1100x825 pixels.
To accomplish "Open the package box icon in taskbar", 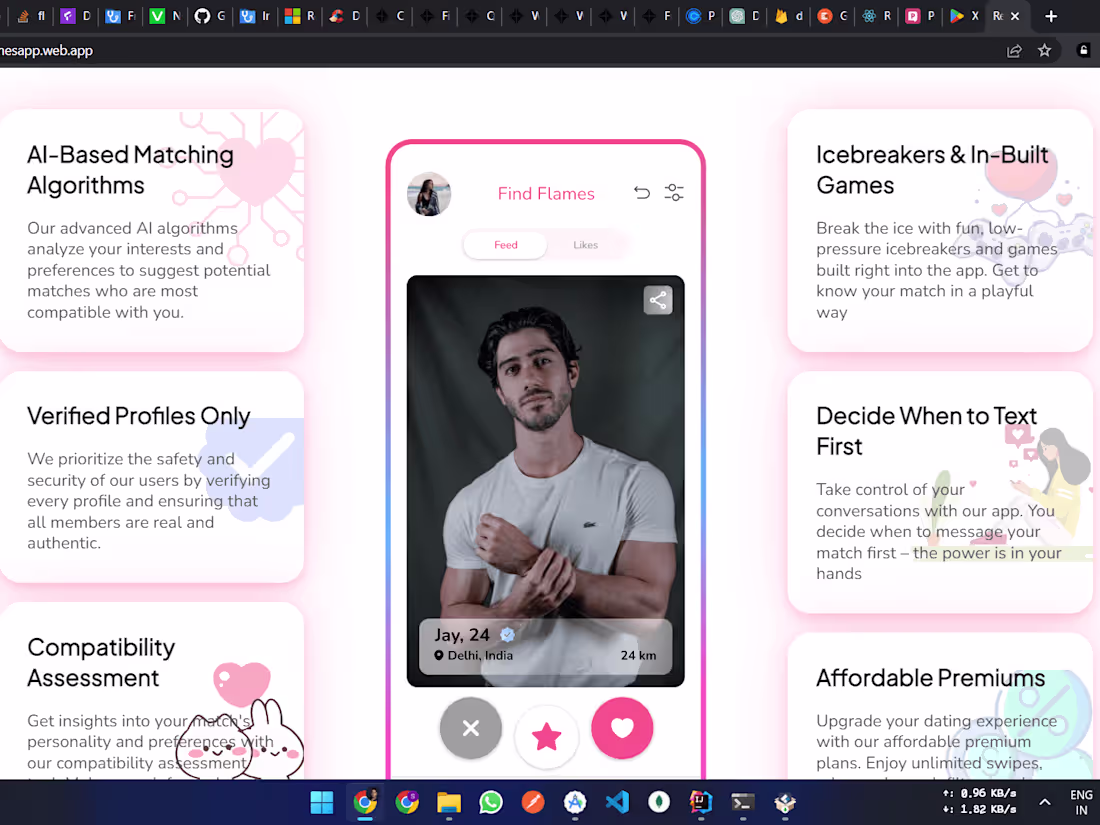I will pyautogui.click(x=785, y=802).
